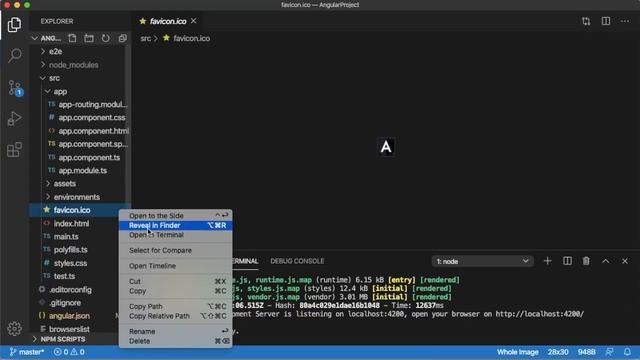The image size is (640, 360).
Task: Choose Open in Terminal from context menu
Action: [x=176, y=235]
